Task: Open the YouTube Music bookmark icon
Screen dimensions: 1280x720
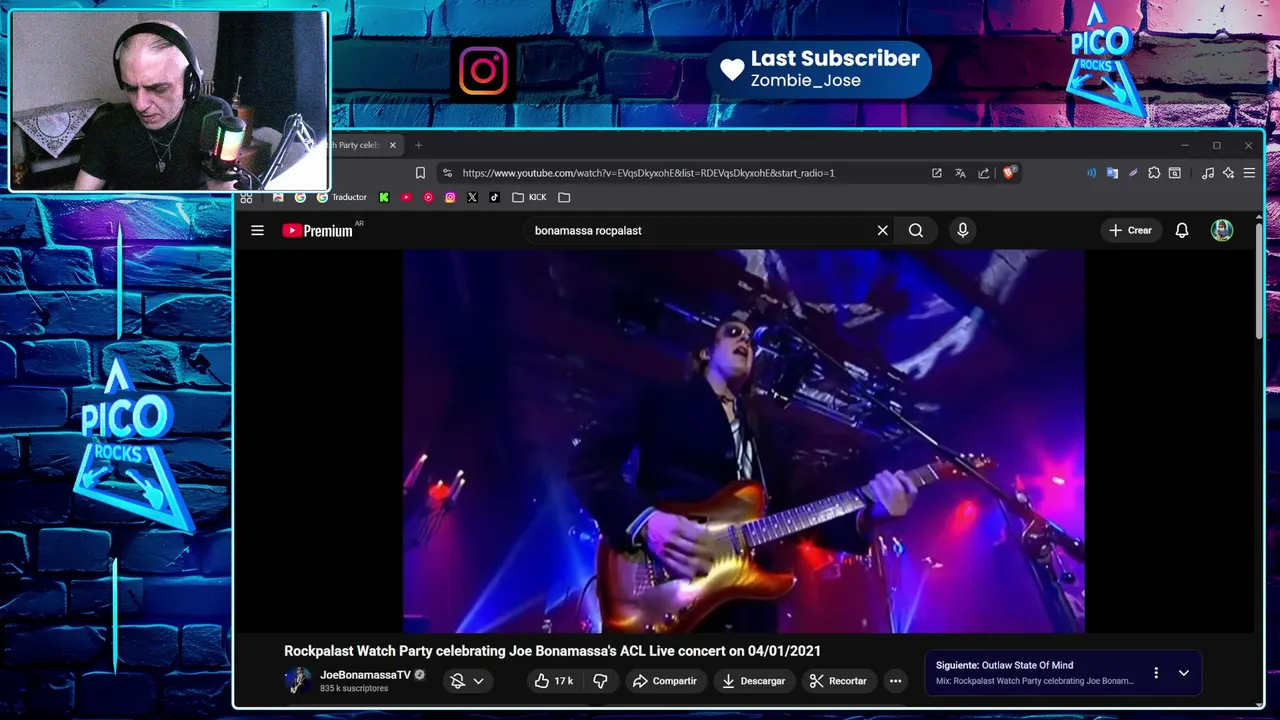Action: (428, 198)
